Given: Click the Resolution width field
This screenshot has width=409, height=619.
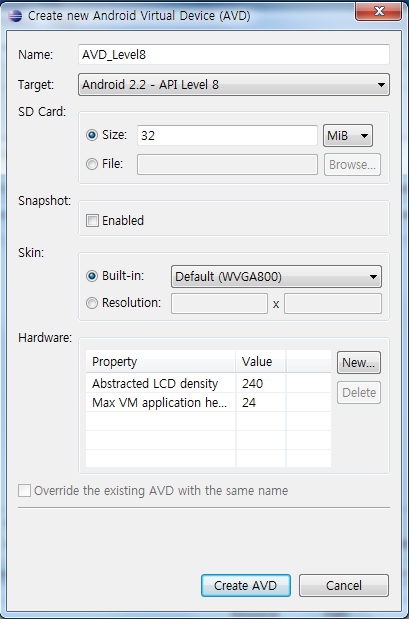Looking at the screenshot, I should tap(219, 303).
